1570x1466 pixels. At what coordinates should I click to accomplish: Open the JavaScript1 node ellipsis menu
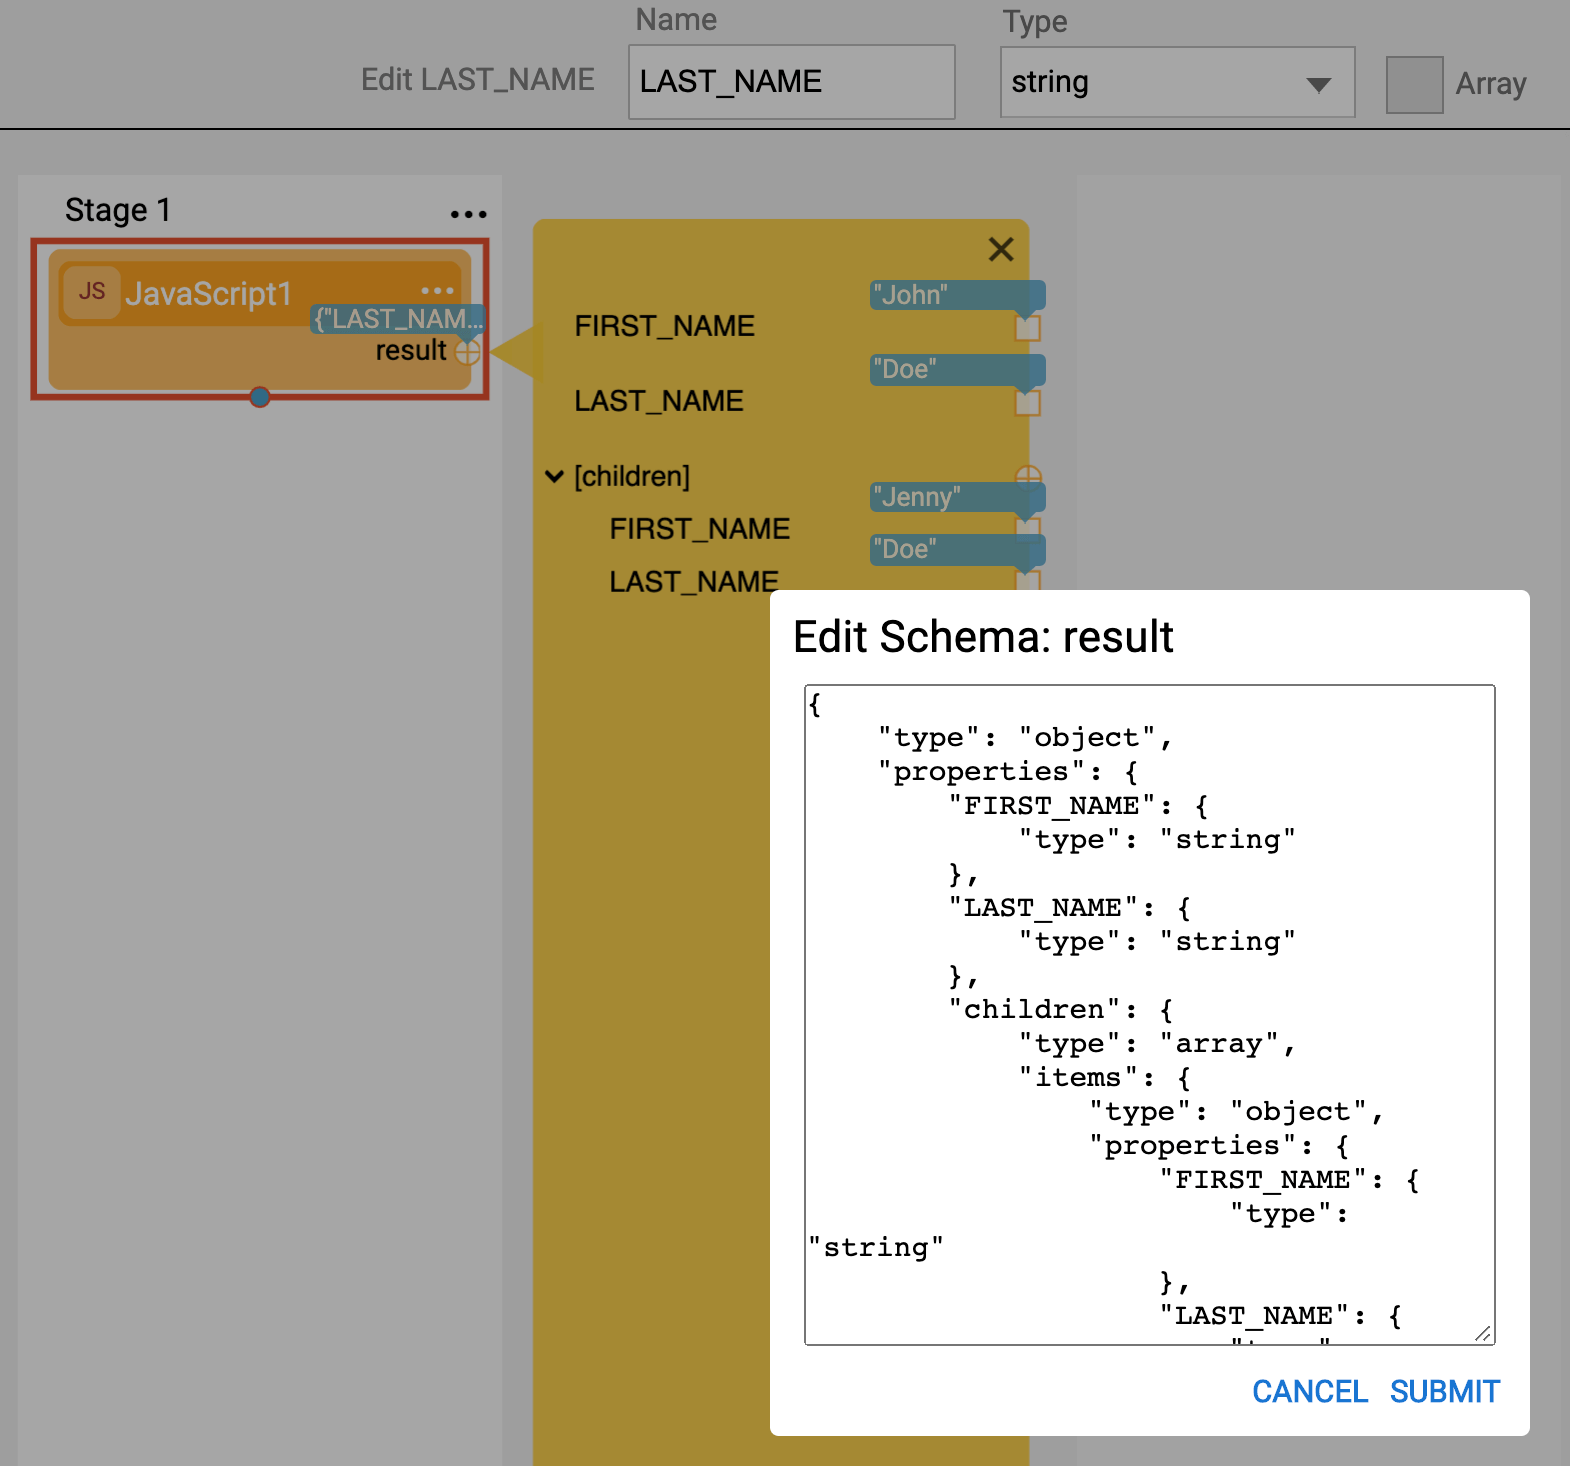[x=437, y=290]
